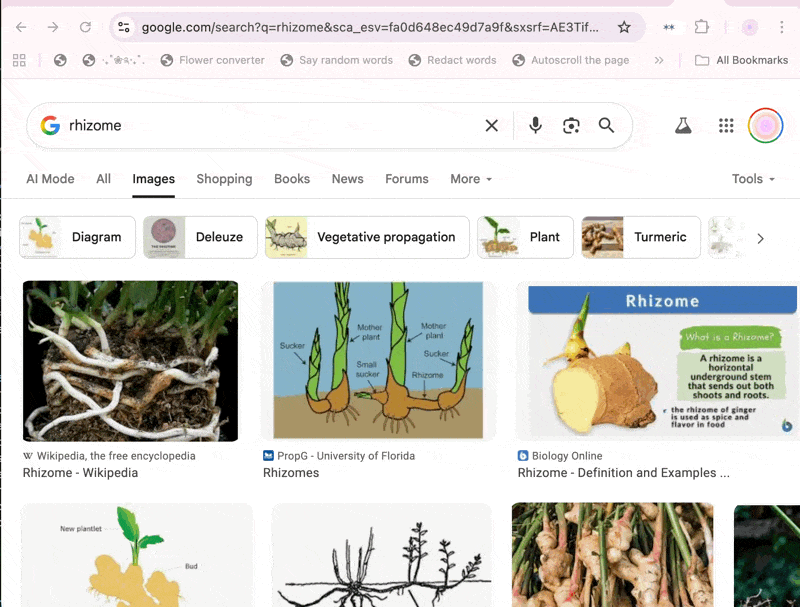Reload the page
800x607 pixels.
click(x=85, y=27)
